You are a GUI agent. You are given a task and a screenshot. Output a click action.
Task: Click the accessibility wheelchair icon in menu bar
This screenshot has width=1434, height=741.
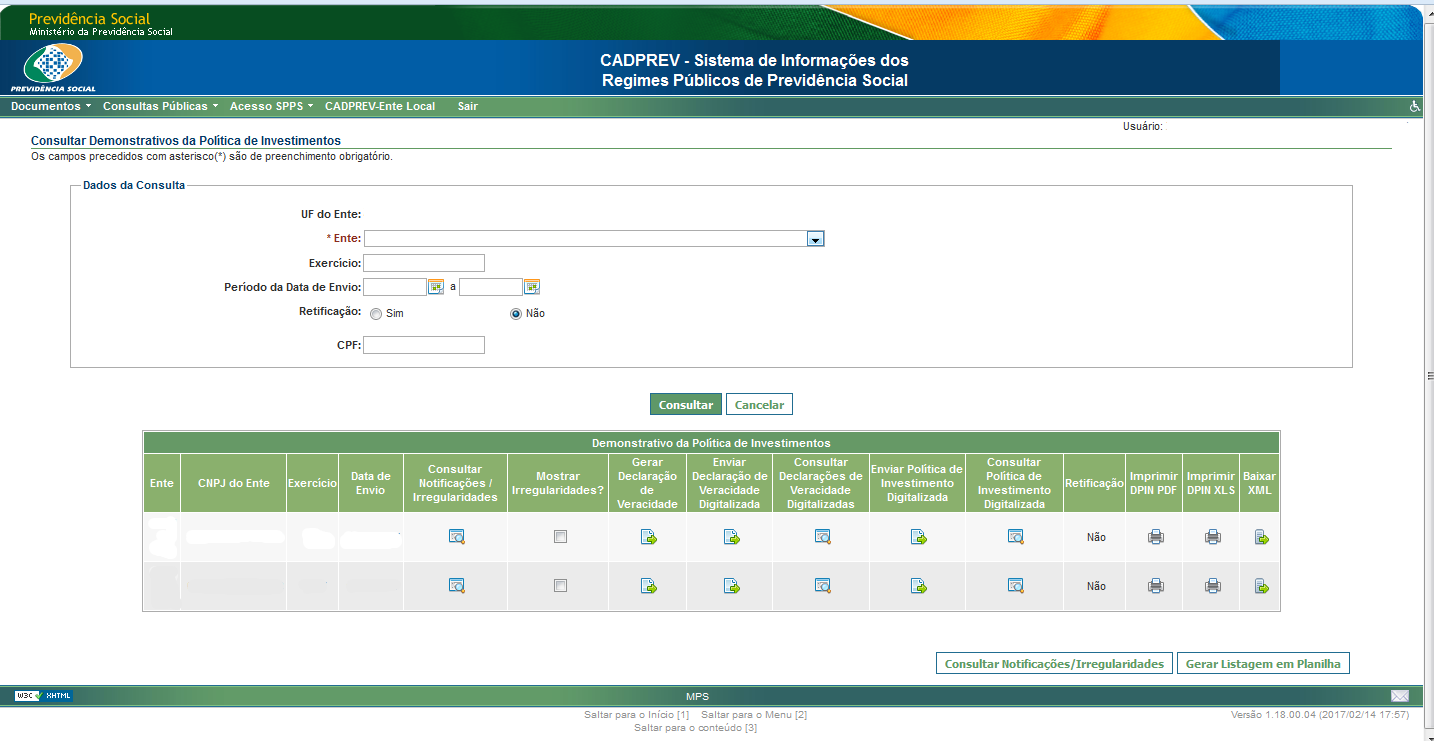coord(1415,106)
